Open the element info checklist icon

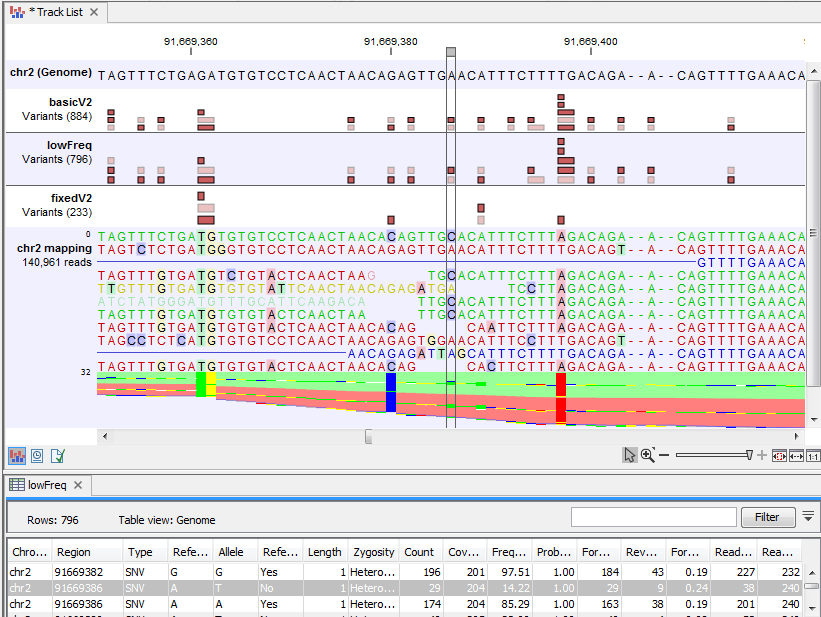58,455
